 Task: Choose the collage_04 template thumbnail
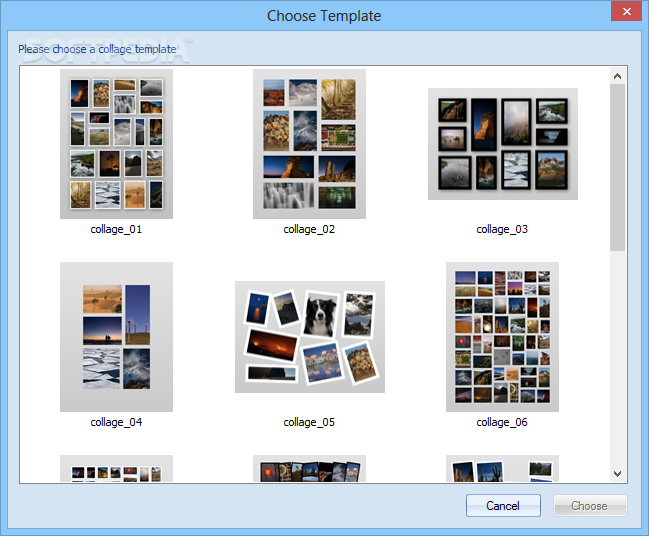[x=116, y=337]
